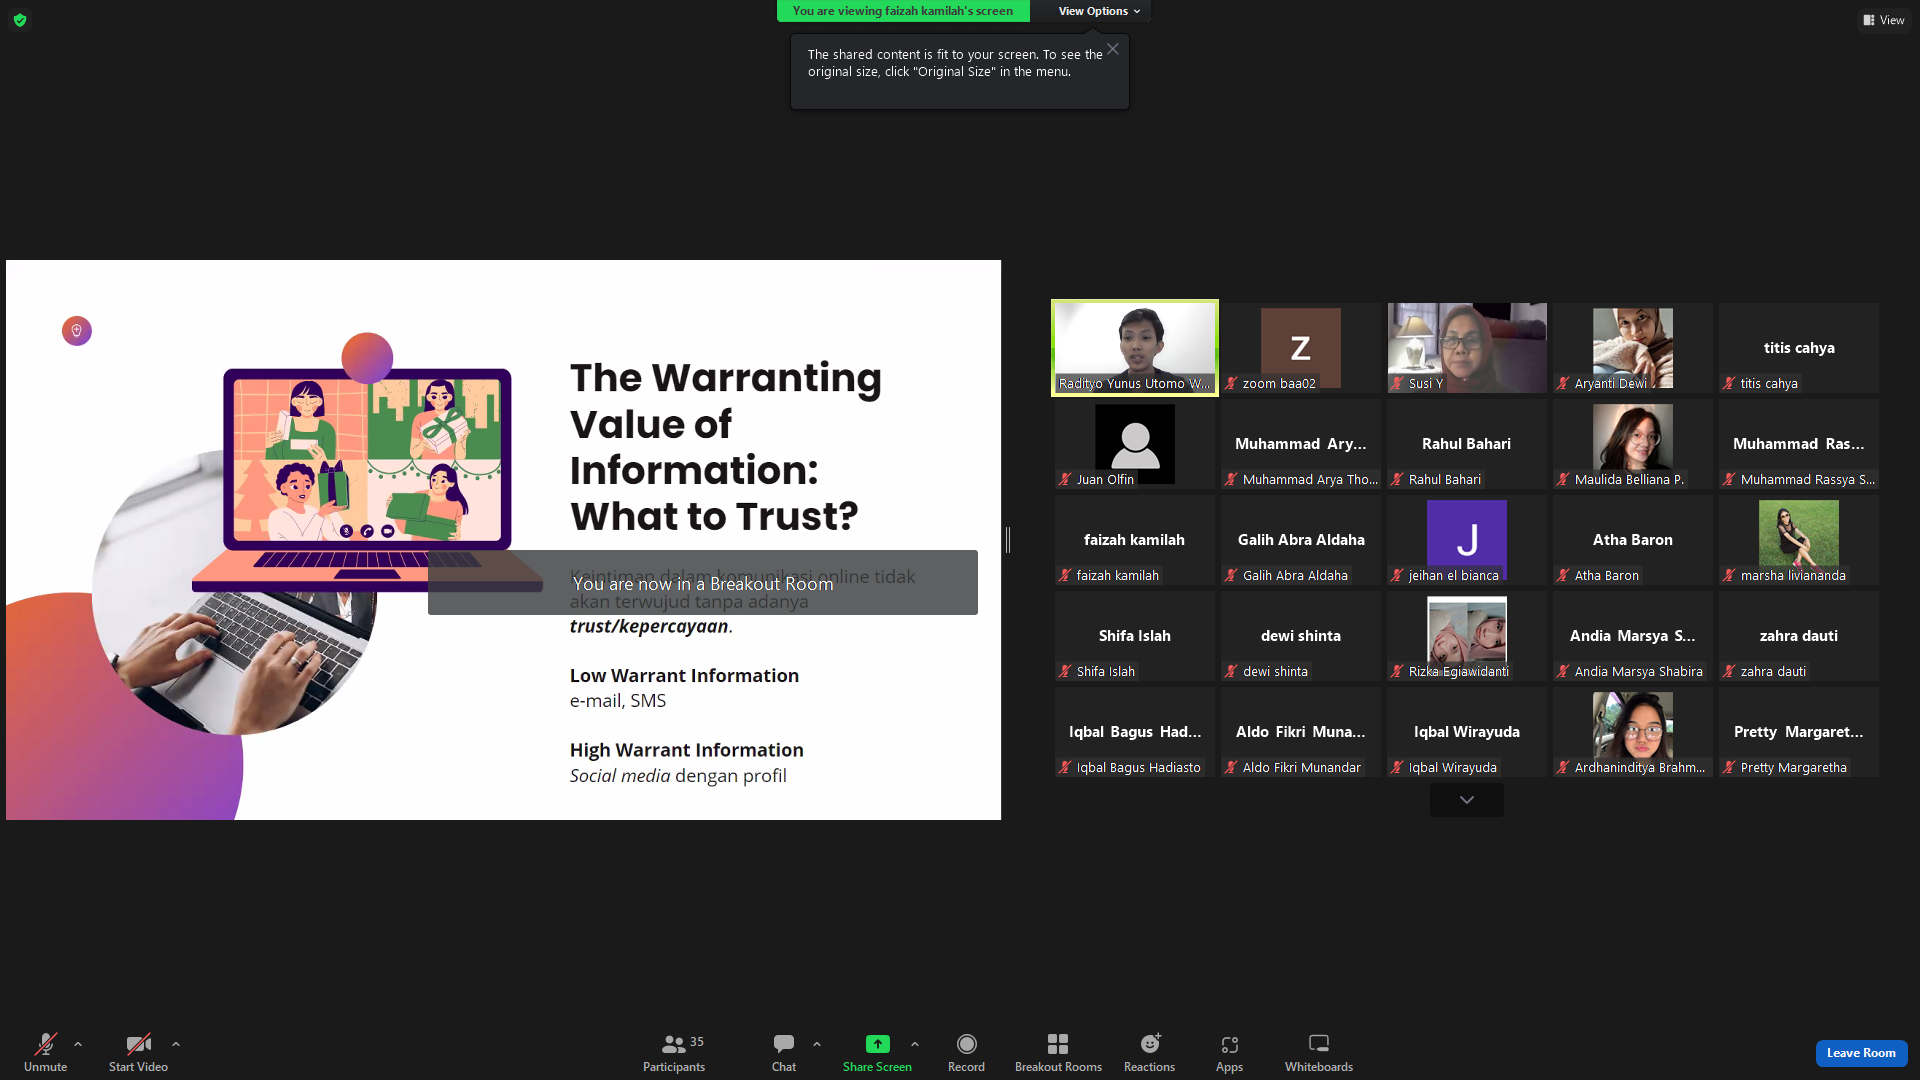Open video options arrow beside Start Video
Viewport: 1920px width, 1080px height.
[x=176, y=1044]
